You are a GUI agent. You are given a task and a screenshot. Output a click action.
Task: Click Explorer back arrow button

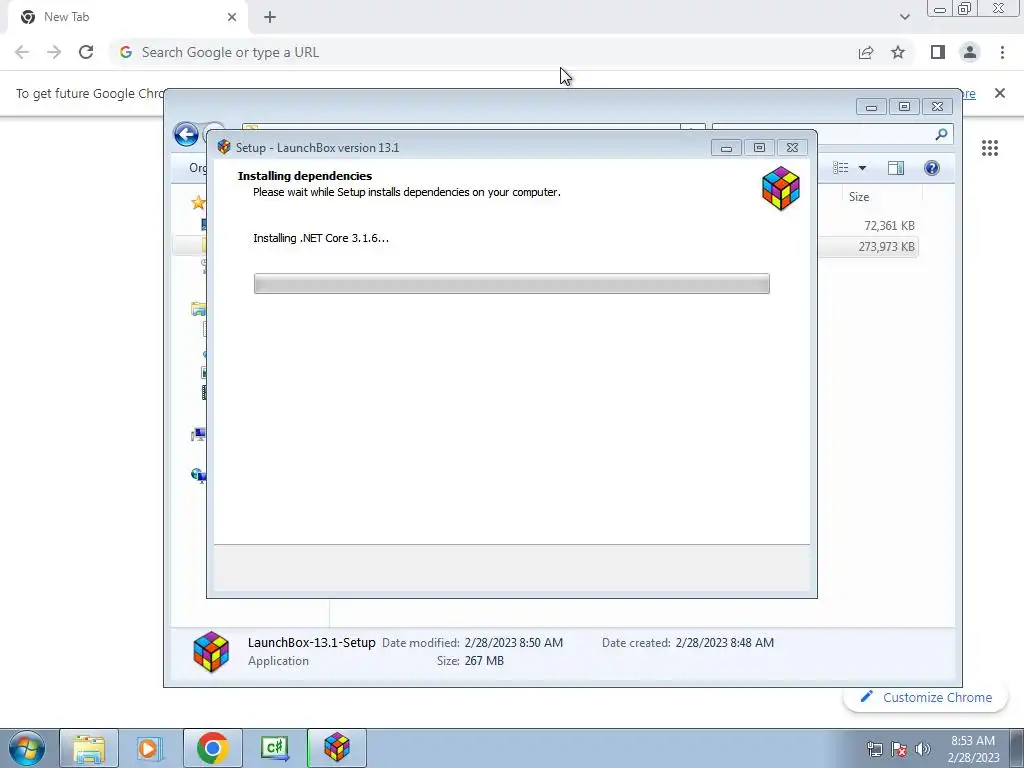(x=186, y=135)
